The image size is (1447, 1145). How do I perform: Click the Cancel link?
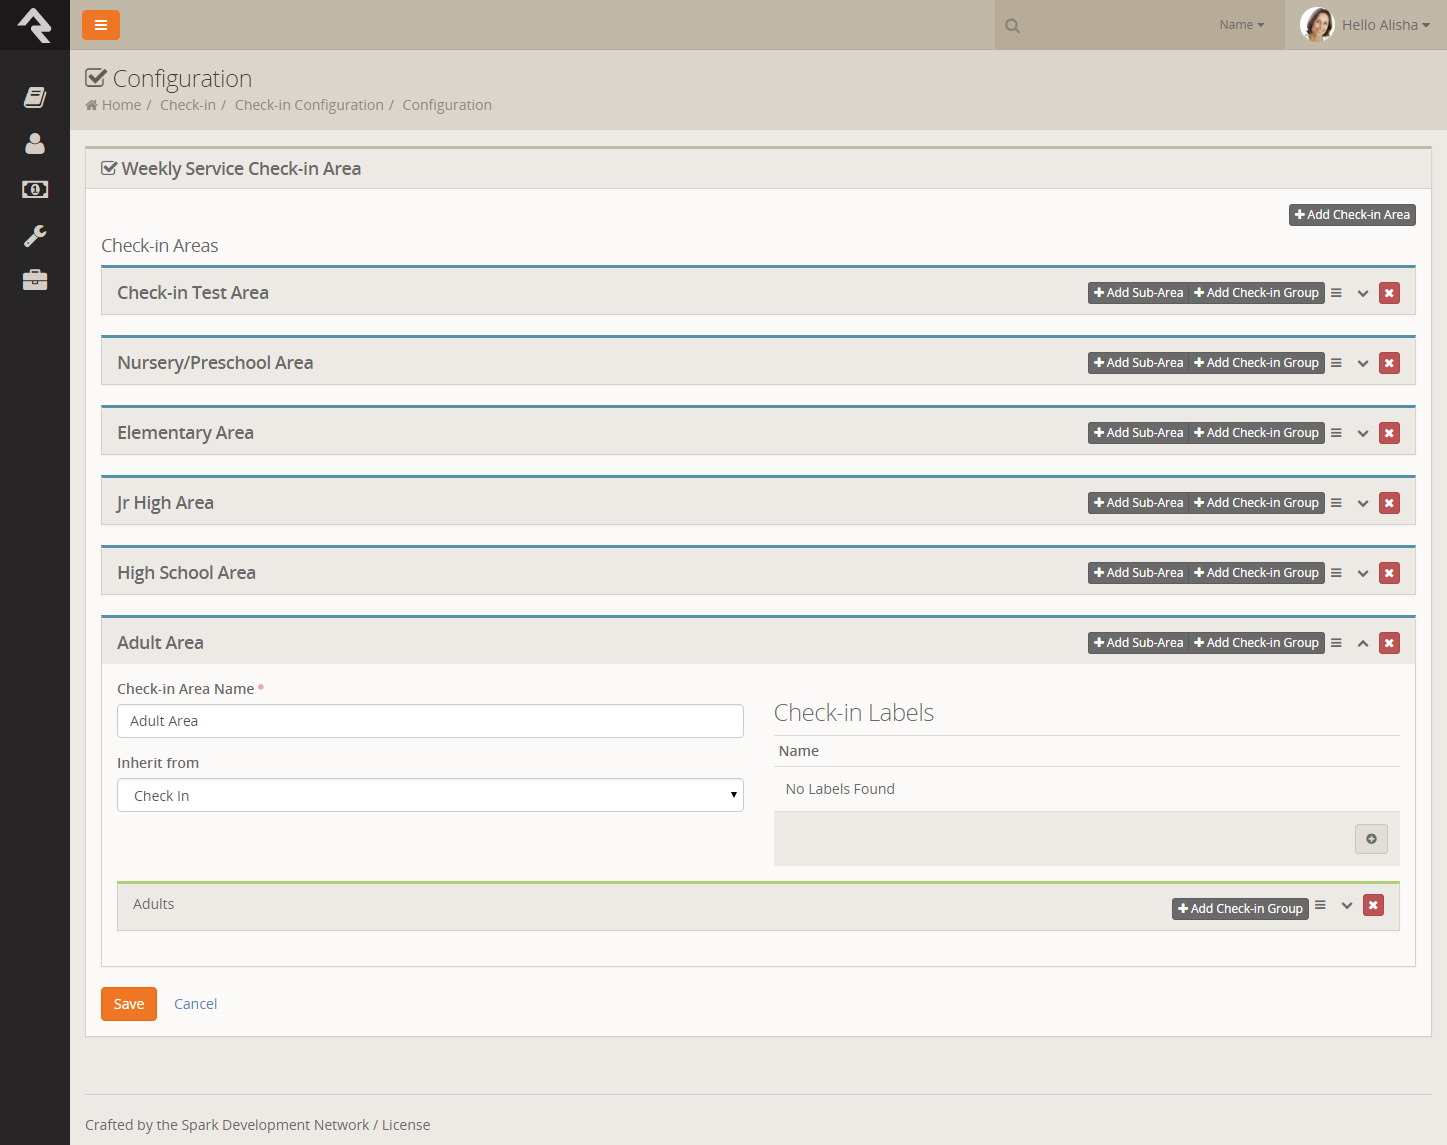point(195,1004)
